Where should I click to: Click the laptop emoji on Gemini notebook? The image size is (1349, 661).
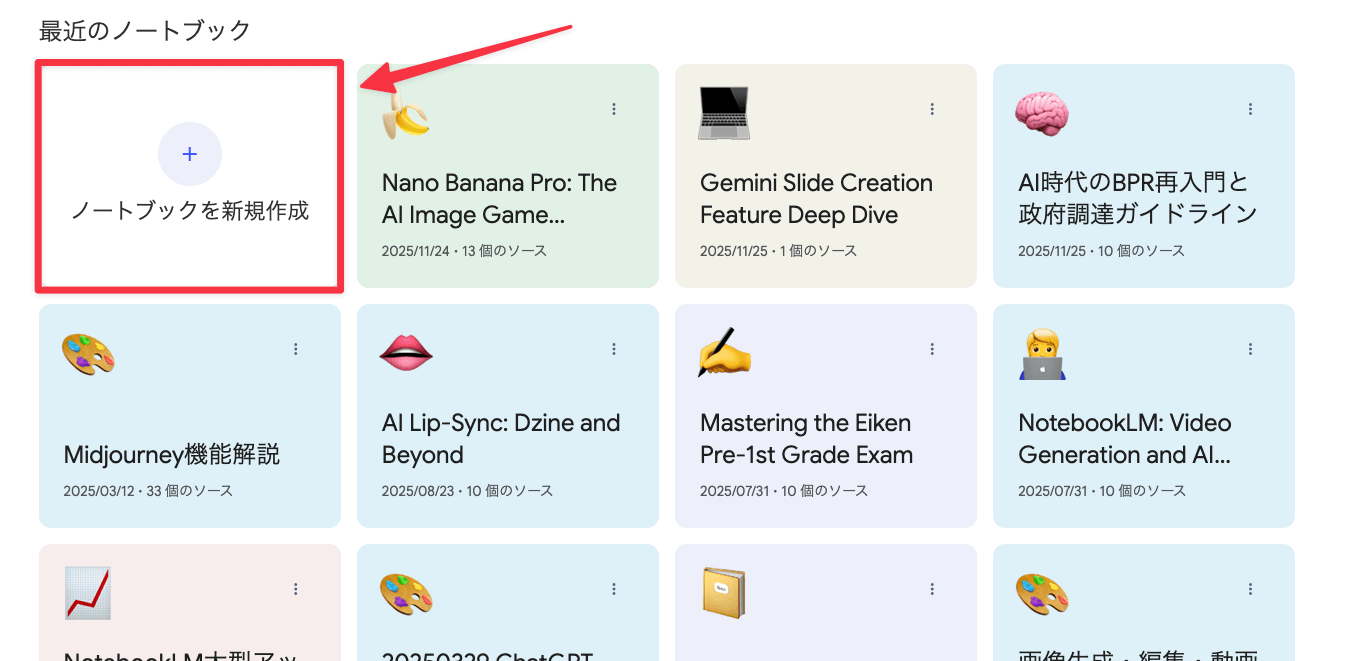[724, 113]
